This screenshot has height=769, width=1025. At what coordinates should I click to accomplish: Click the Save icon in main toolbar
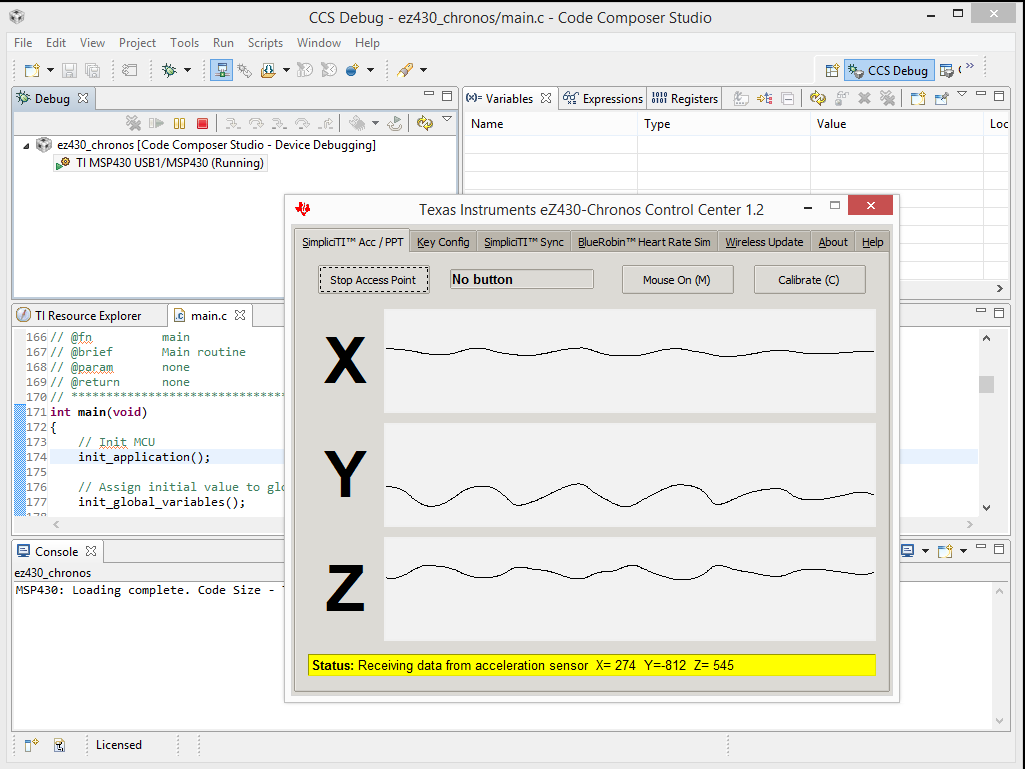tap(69, 70)
